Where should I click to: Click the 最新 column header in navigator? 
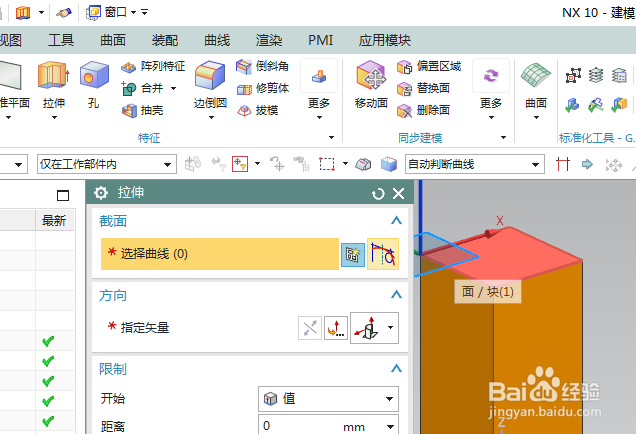point(54,220)
